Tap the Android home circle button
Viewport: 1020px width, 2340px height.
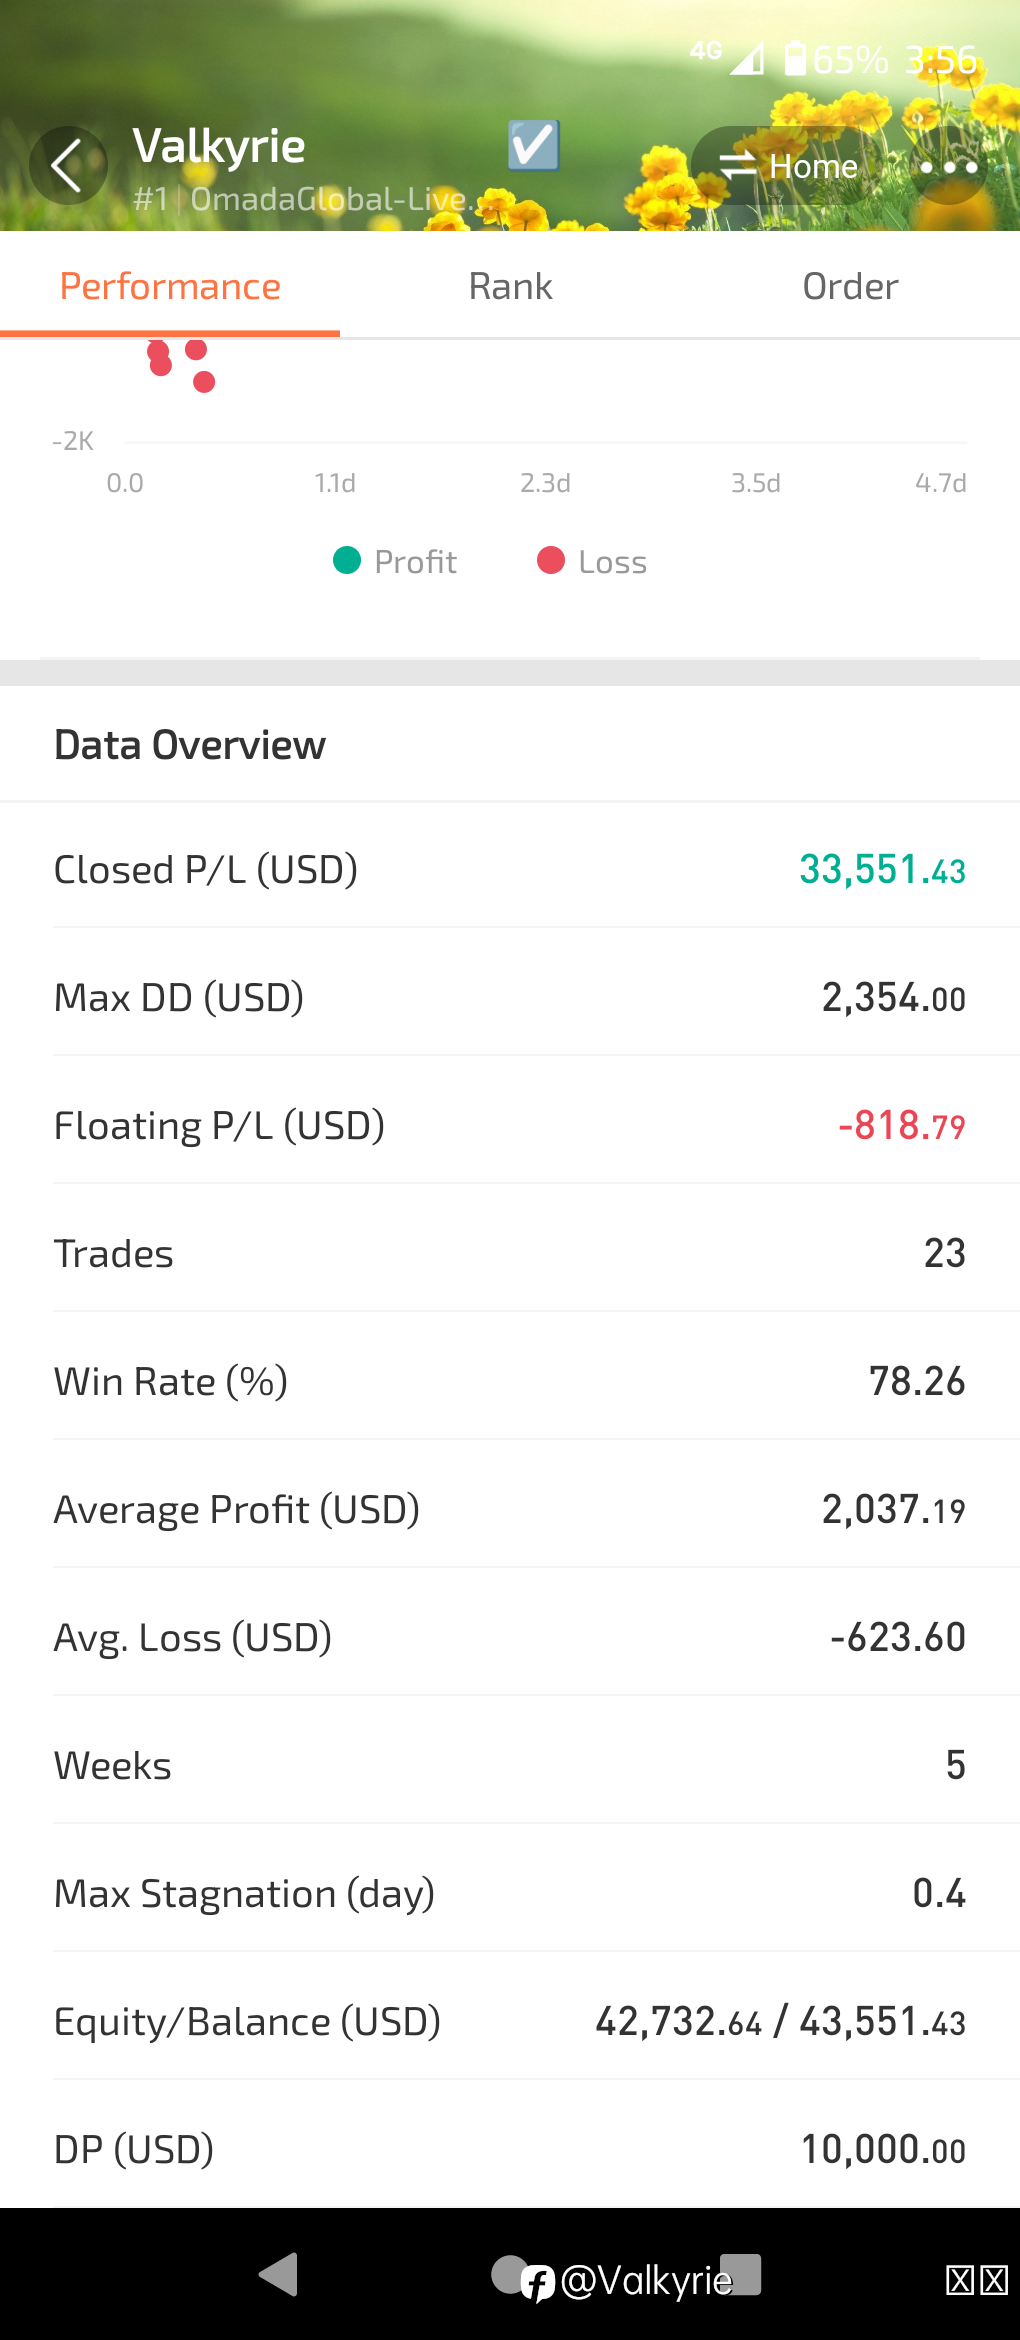coord(510,2274)
